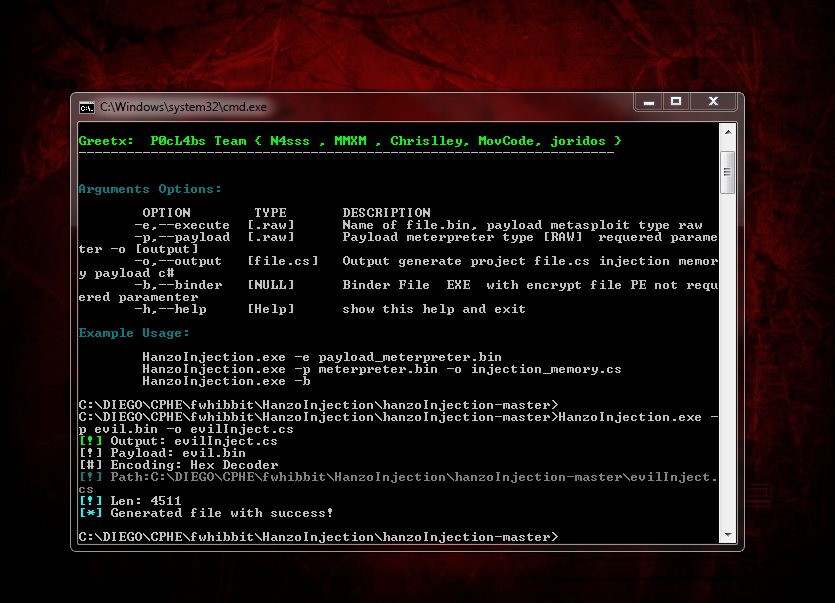835x603 pixels.
Task: Click the -e,--execute option text
Action: (x=182, y=225)
